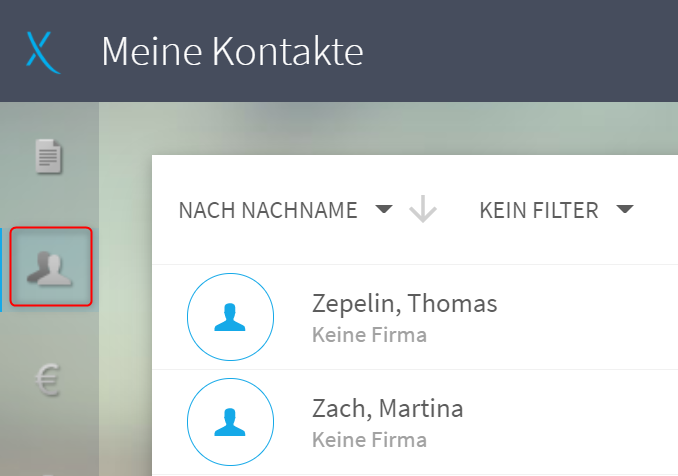This screenshot has width=678, height=476.
Task: Click Keine Firma under Zepelin, Thomas
Action: click(369, 335)
